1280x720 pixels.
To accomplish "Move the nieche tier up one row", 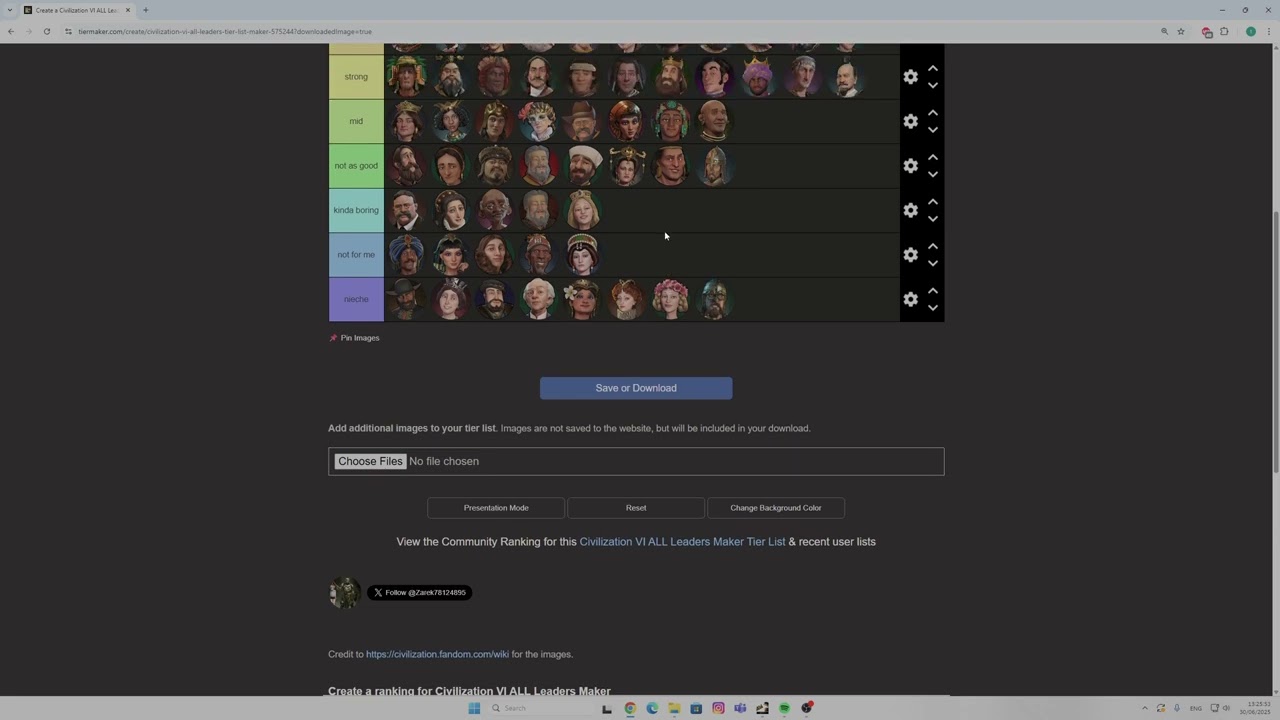I will (932, 291).
